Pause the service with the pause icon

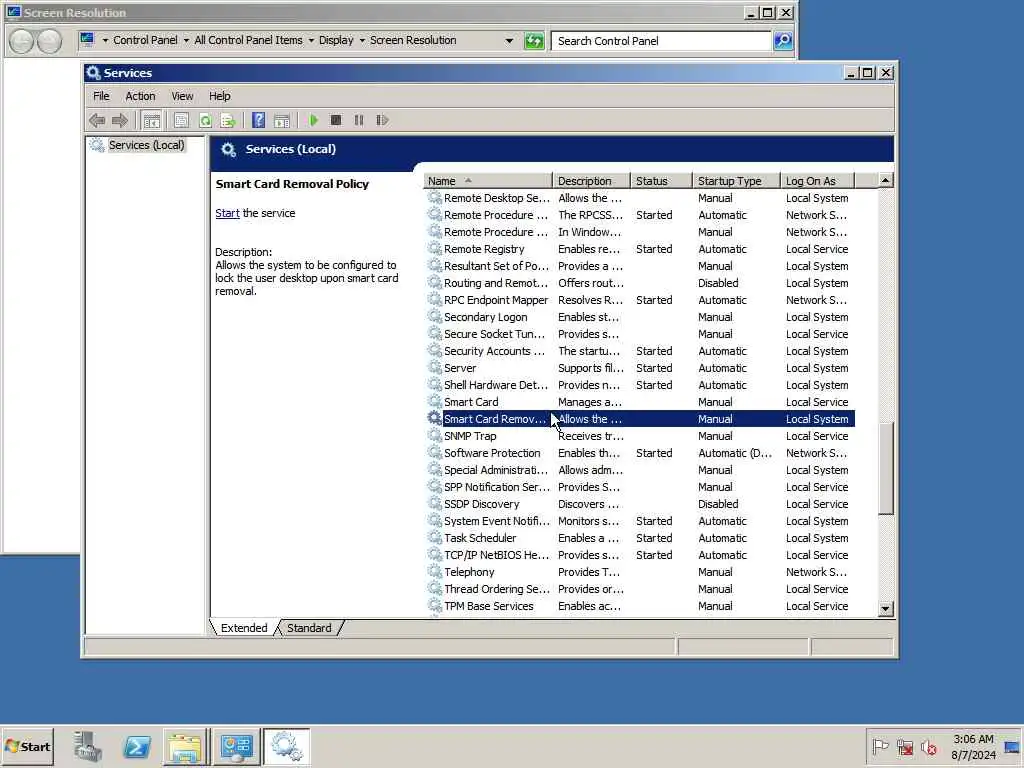pos(359,120)
